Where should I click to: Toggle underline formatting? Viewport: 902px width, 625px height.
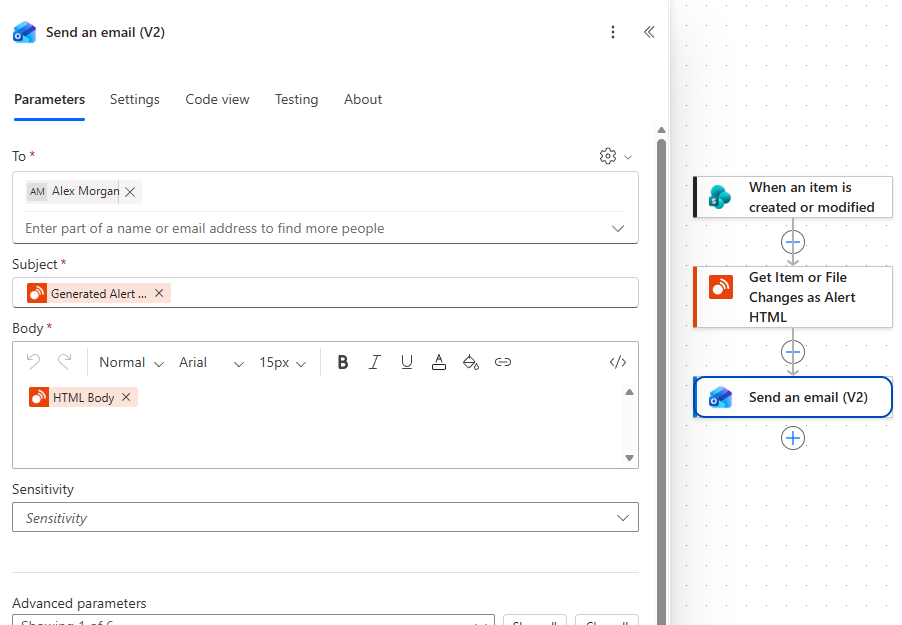407,362
